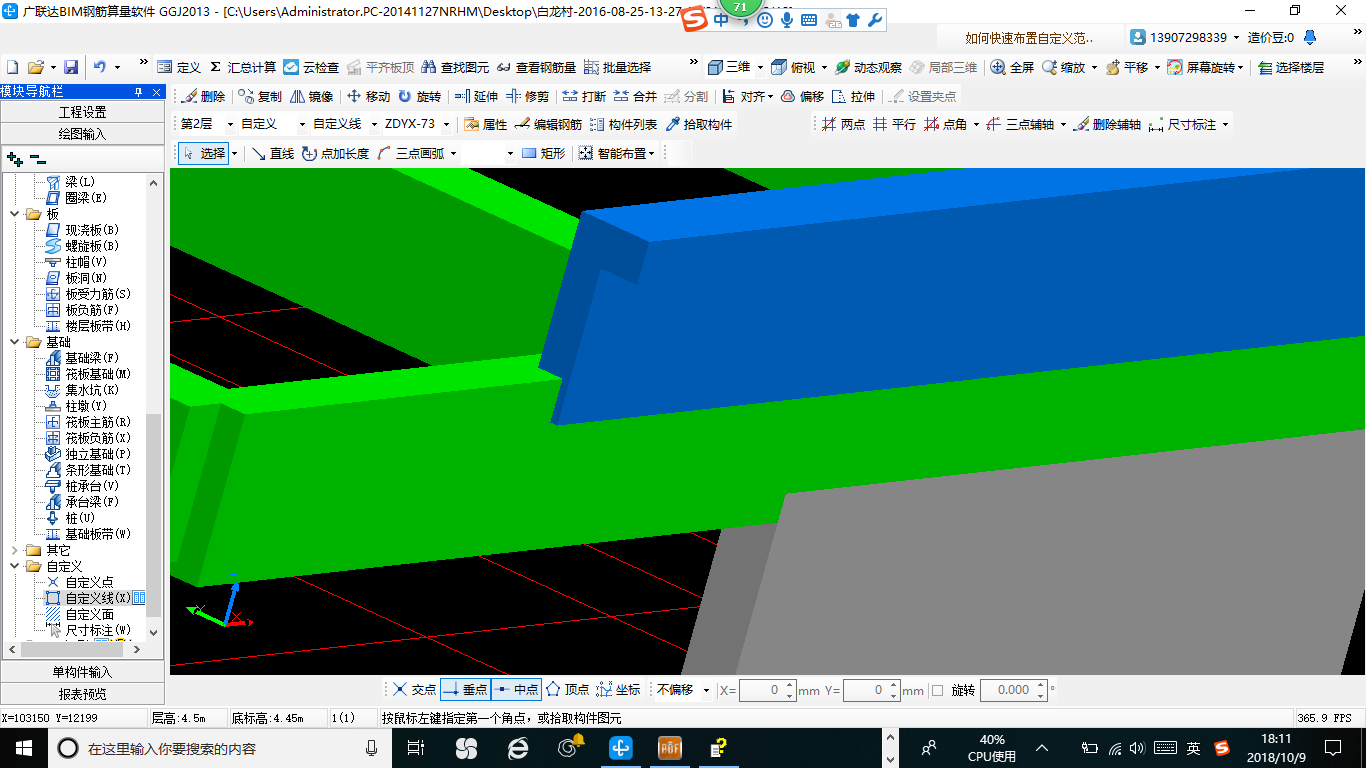The height and width of the screenshot is (768, 1366).
Task: Choose the 修剪 trim tool
Action: 527,96
